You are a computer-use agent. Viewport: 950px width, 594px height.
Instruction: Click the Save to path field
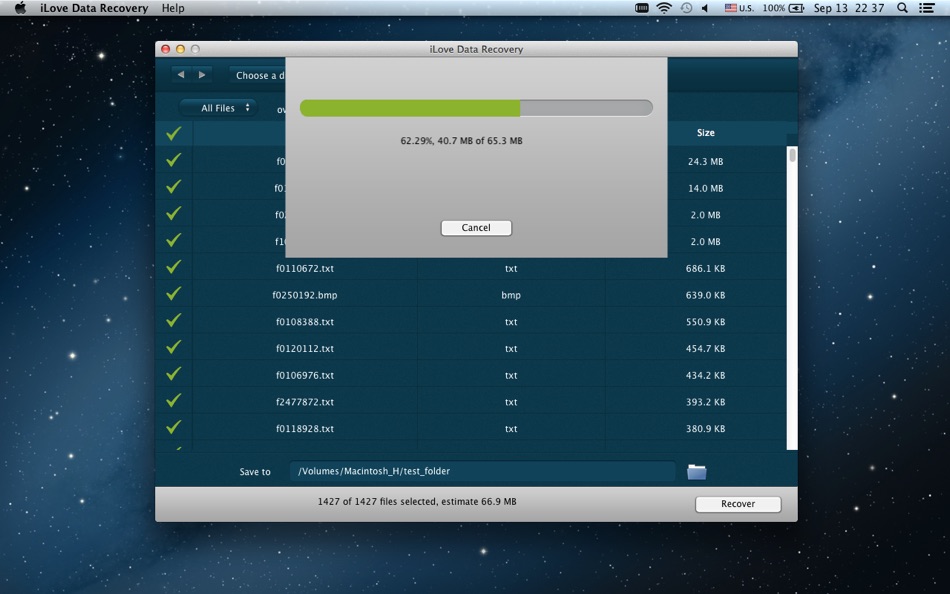(x=482, y=471)
